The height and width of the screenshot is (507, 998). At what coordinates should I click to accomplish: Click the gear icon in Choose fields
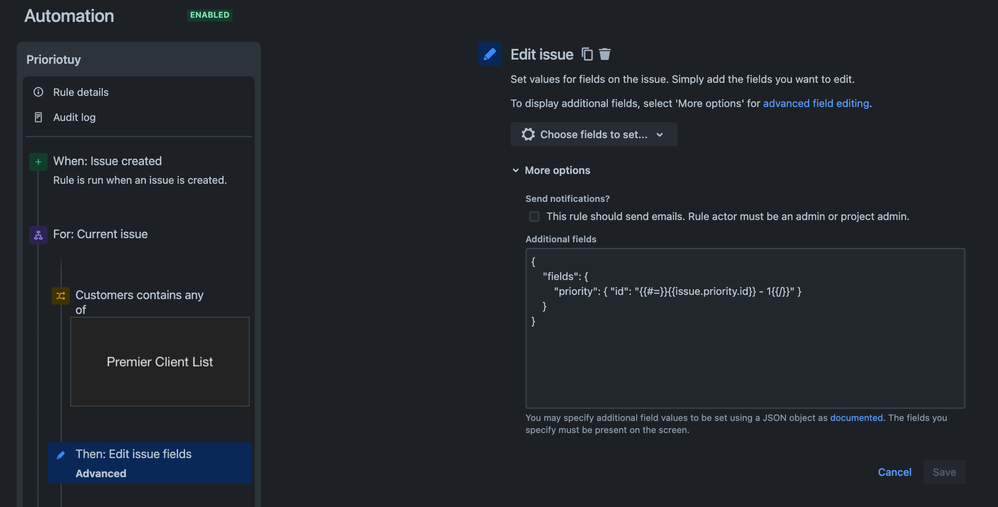[x=528, y=134]
